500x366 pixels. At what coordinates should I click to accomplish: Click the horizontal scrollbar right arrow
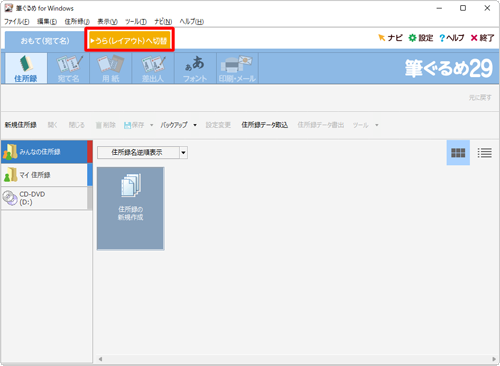[494, 359]
